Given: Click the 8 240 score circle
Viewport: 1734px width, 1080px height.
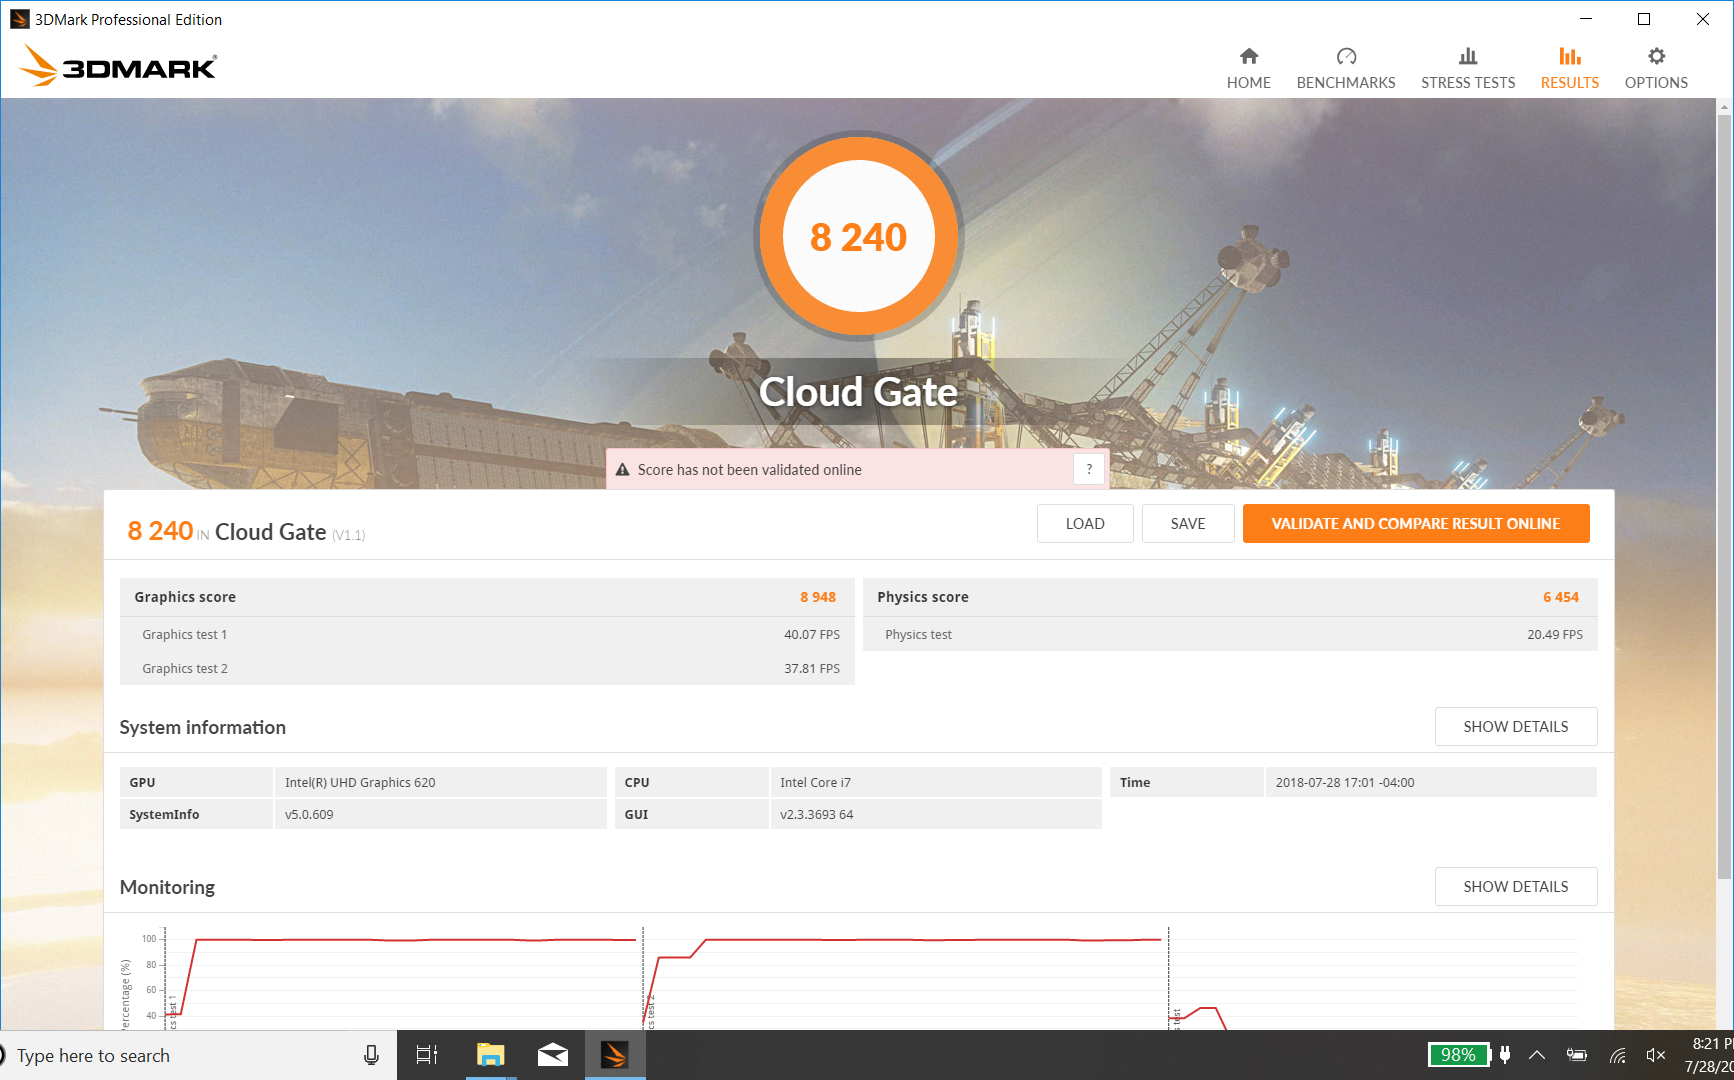Looking at the screenshot, I should pos(859,237).
